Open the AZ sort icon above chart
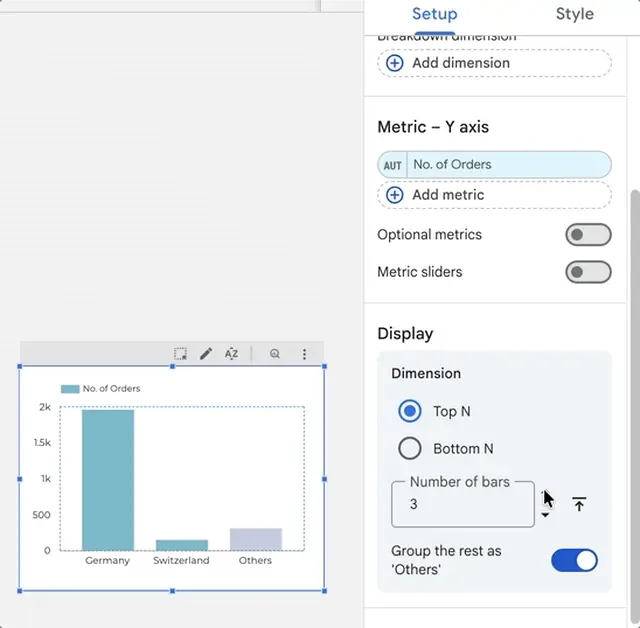640x628 pixels. pos(231,354)
